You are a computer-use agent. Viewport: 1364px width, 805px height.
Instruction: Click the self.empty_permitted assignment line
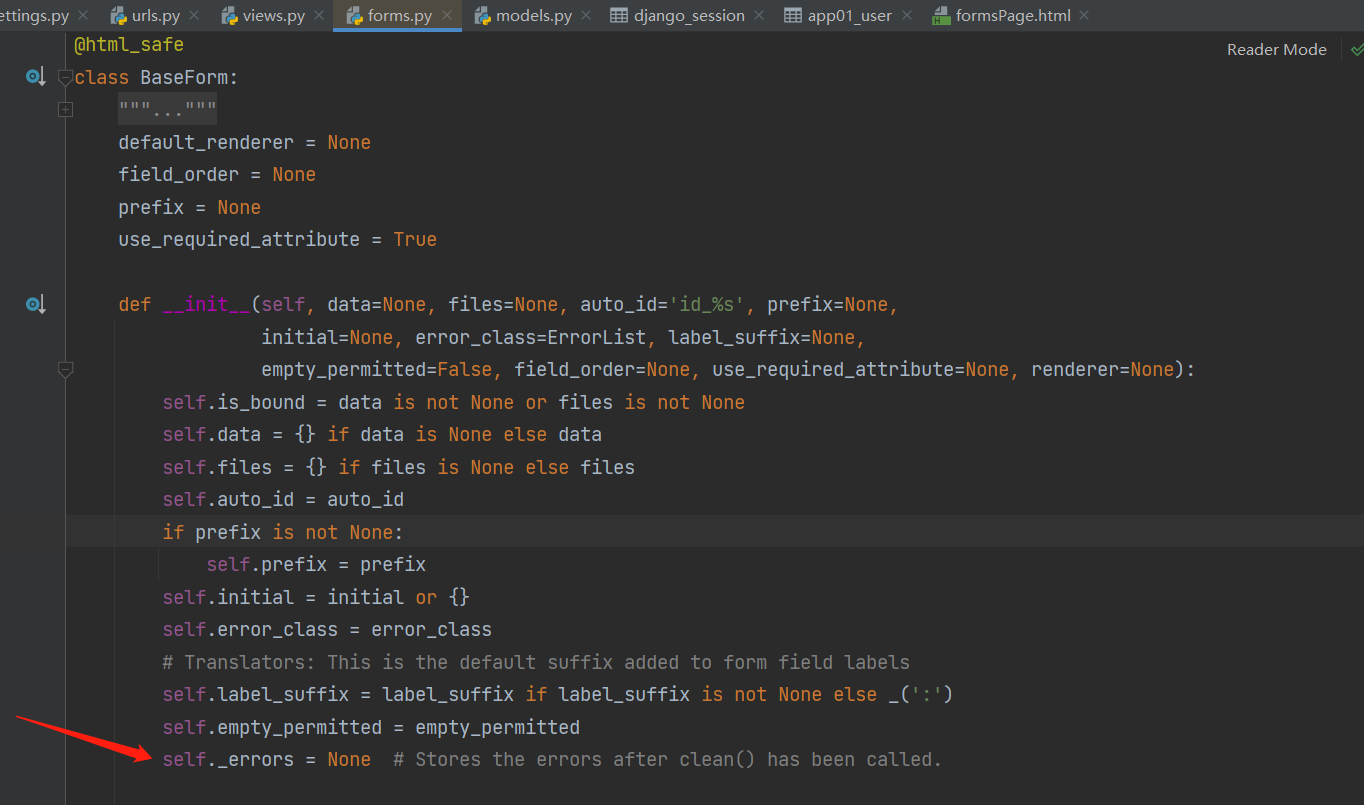coord(371,727)
